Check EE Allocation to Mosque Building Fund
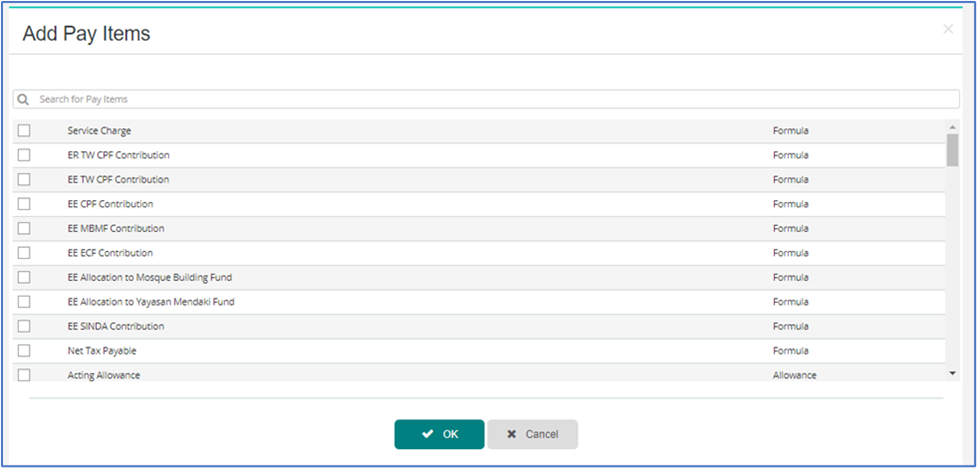977x468 pixels. click(x=24, y=277)
